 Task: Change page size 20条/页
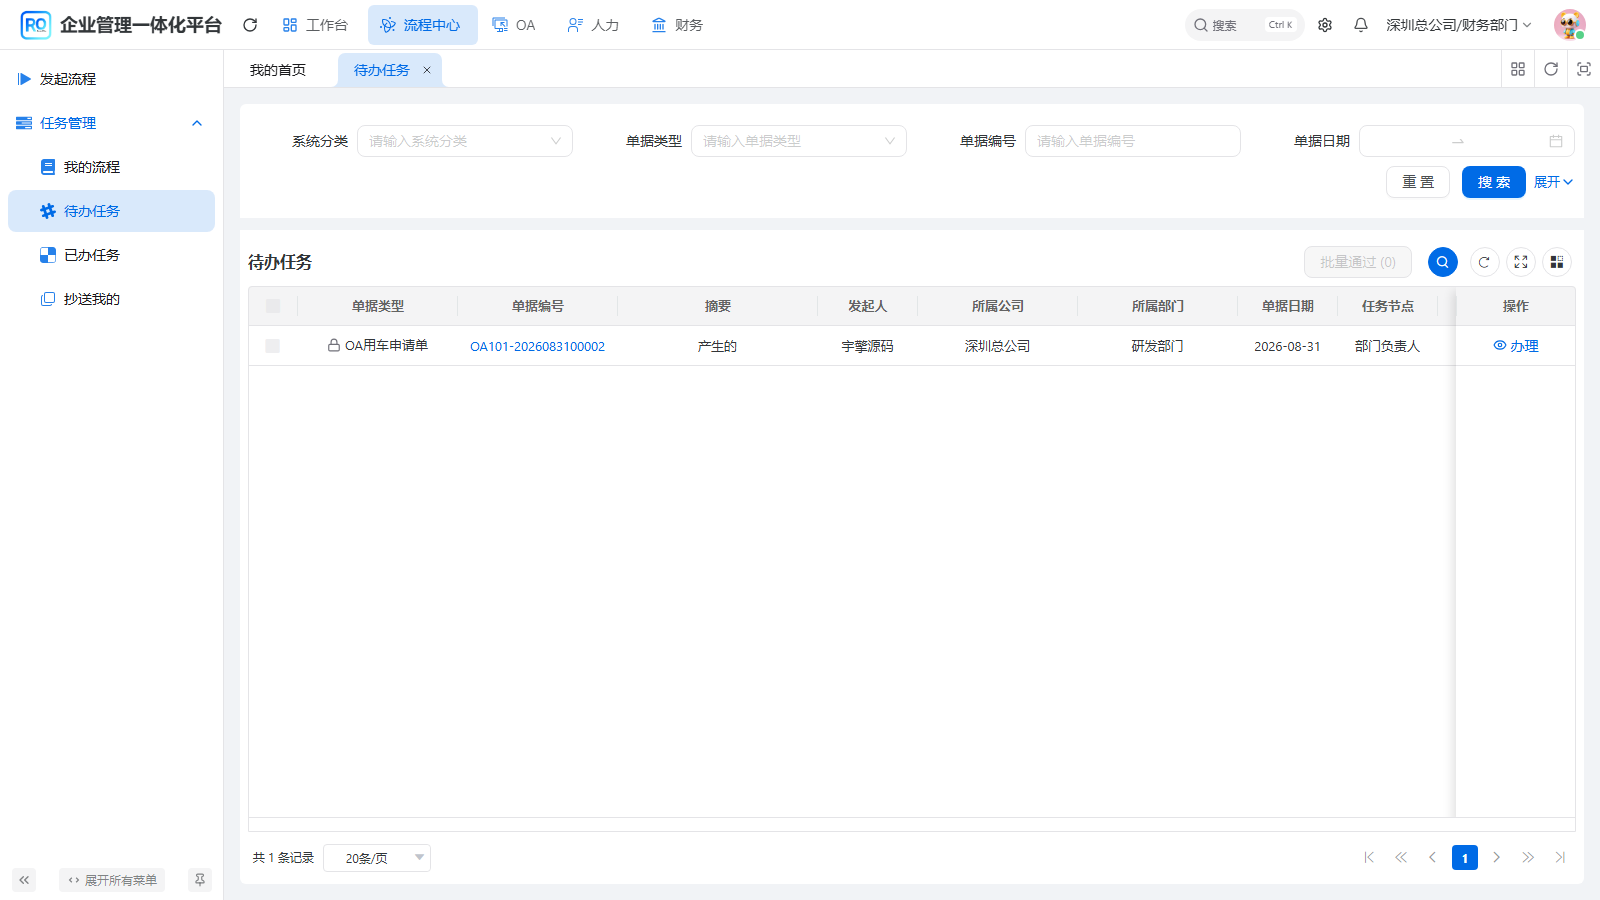click(377, 858)
